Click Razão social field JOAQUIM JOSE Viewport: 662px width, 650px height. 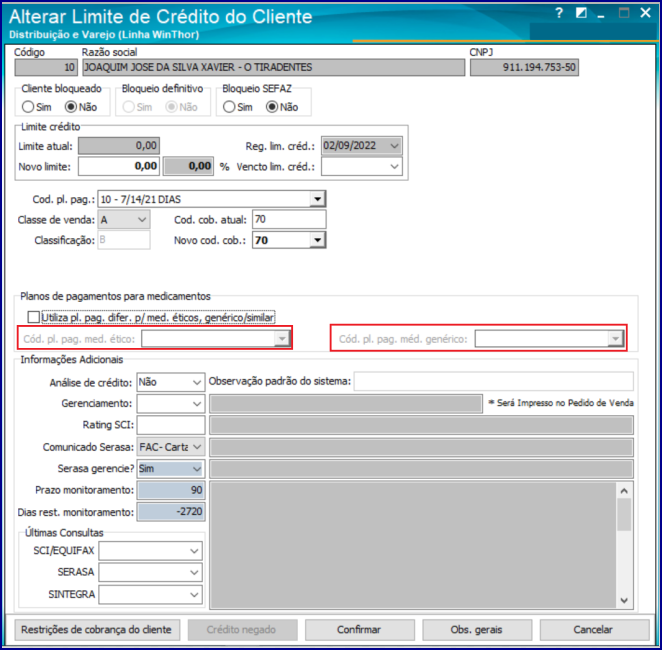pyautogui.click(x=274, y=68)
